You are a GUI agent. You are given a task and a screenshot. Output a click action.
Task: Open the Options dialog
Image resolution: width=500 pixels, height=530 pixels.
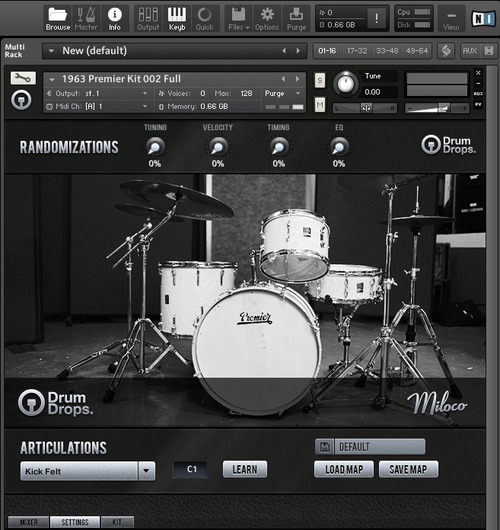pos(267,19)
